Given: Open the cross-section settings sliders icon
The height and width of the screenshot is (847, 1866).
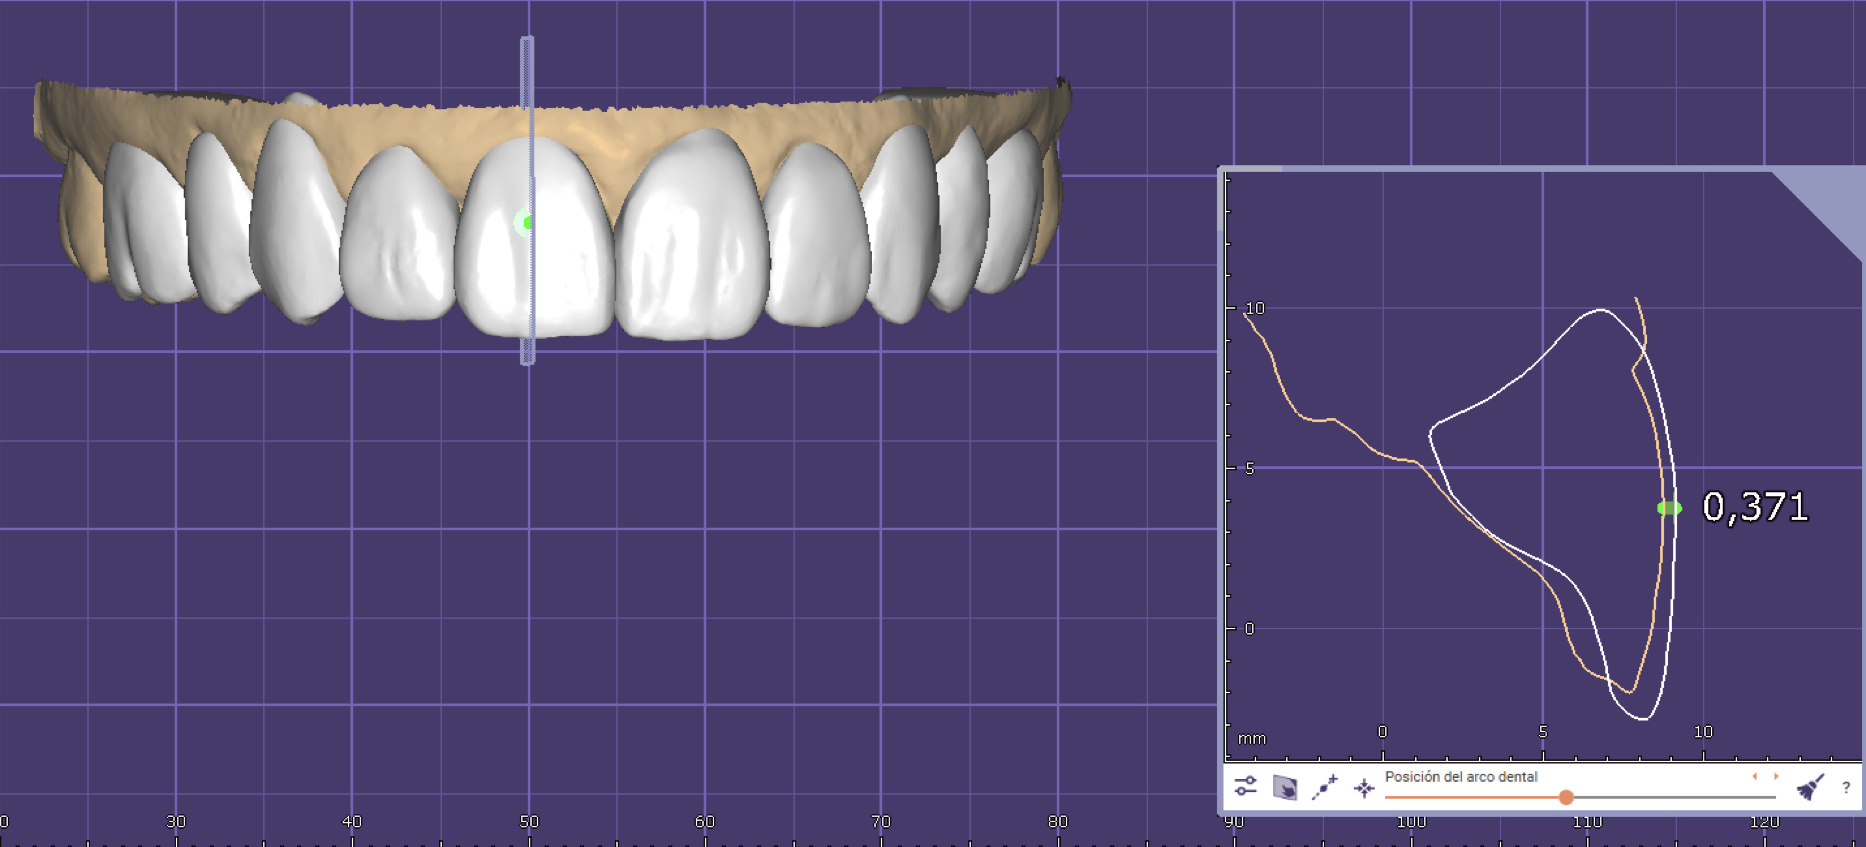Looking at the screenshot, I should [1245, 787].
